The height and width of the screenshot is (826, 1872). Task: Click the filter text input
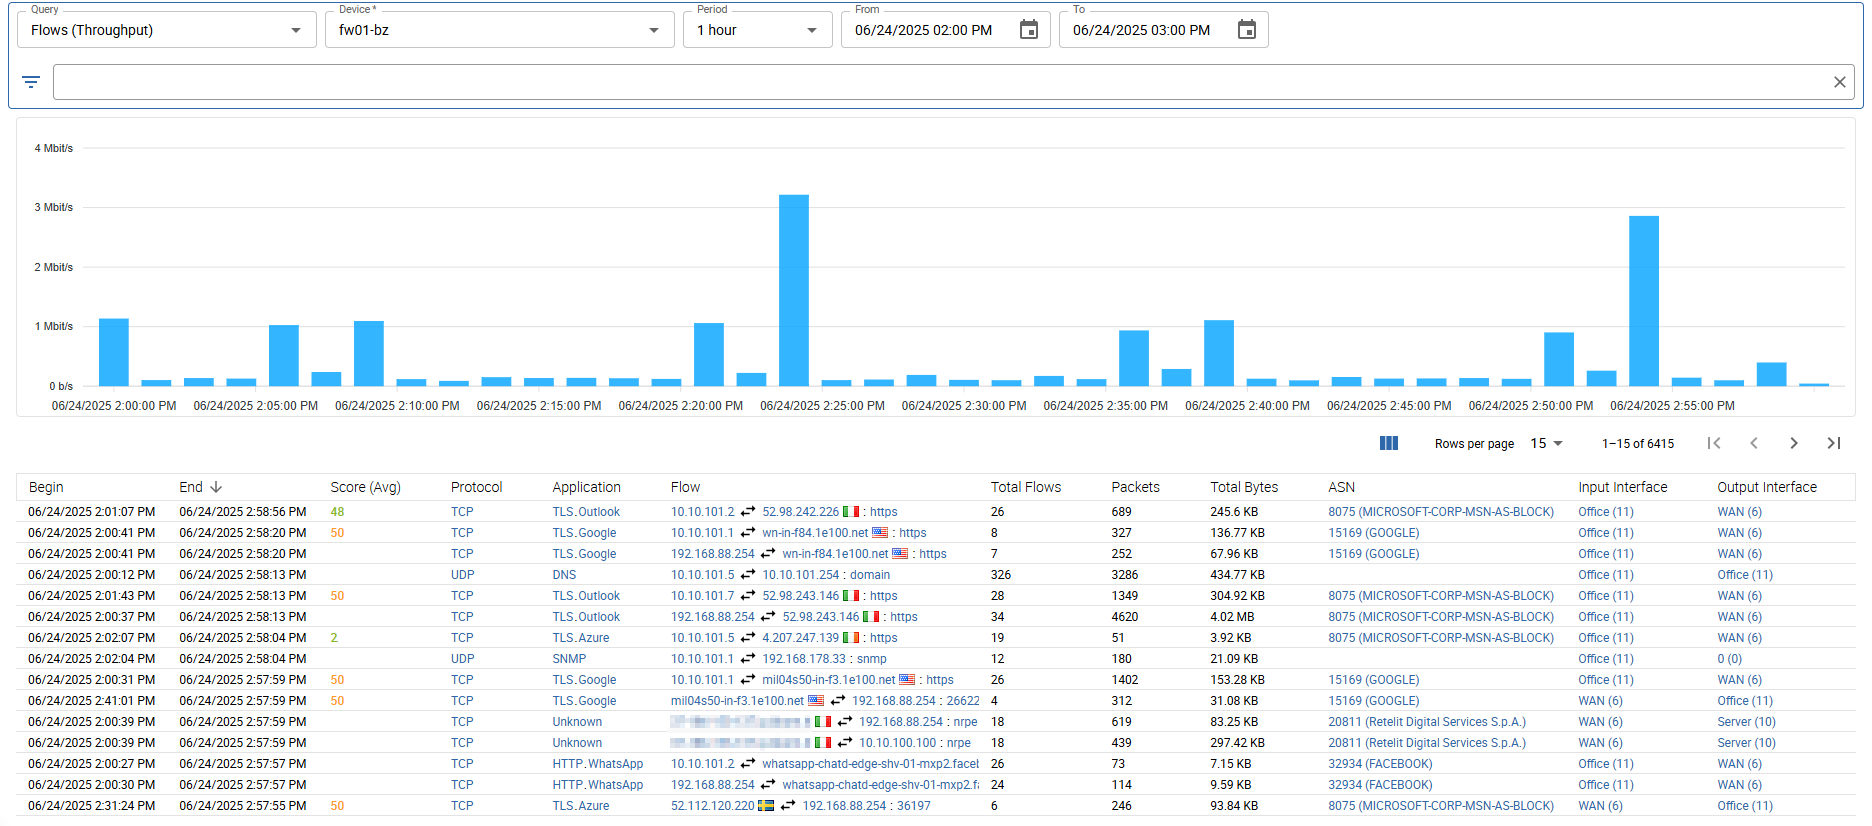click(x=940, y=82)
